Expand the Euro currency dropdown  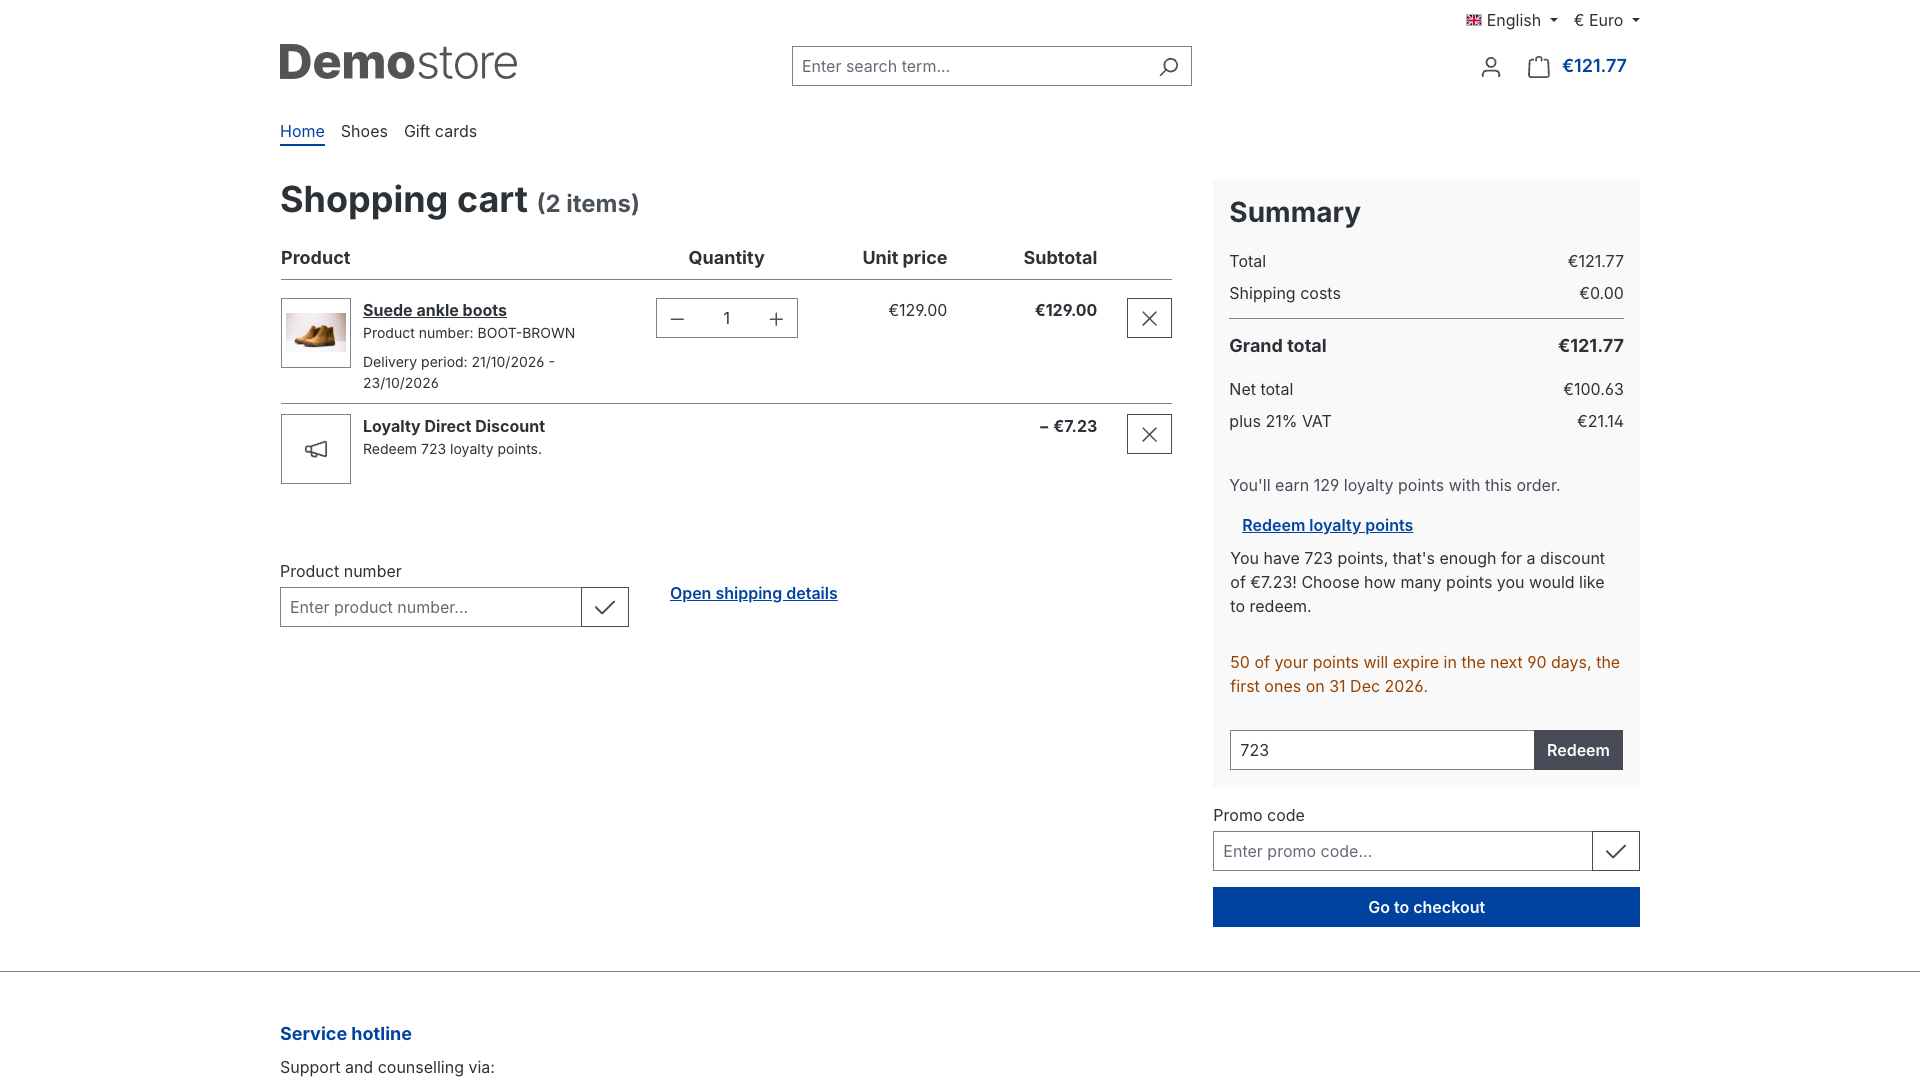point(1606,20)
